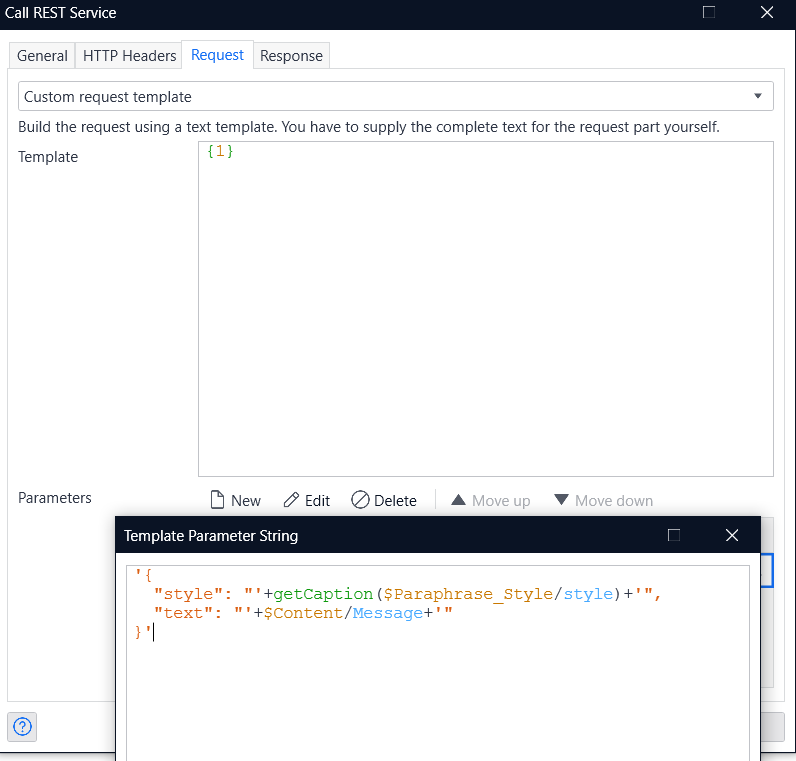
Task: Click the getCaption function in the expression
Action: [x=323, y=594]
